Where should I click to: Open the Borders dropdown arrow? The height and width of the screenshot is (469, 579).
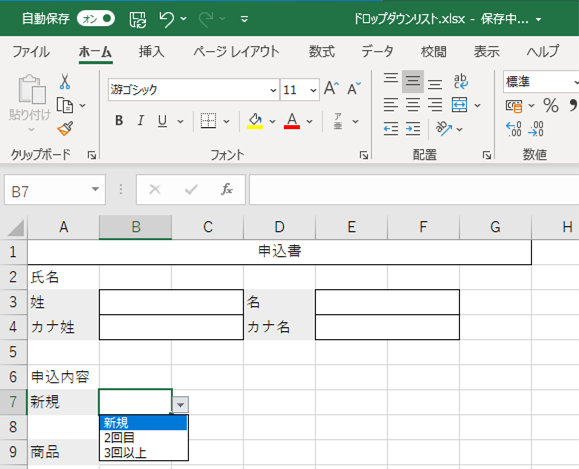tap(226, 121)
